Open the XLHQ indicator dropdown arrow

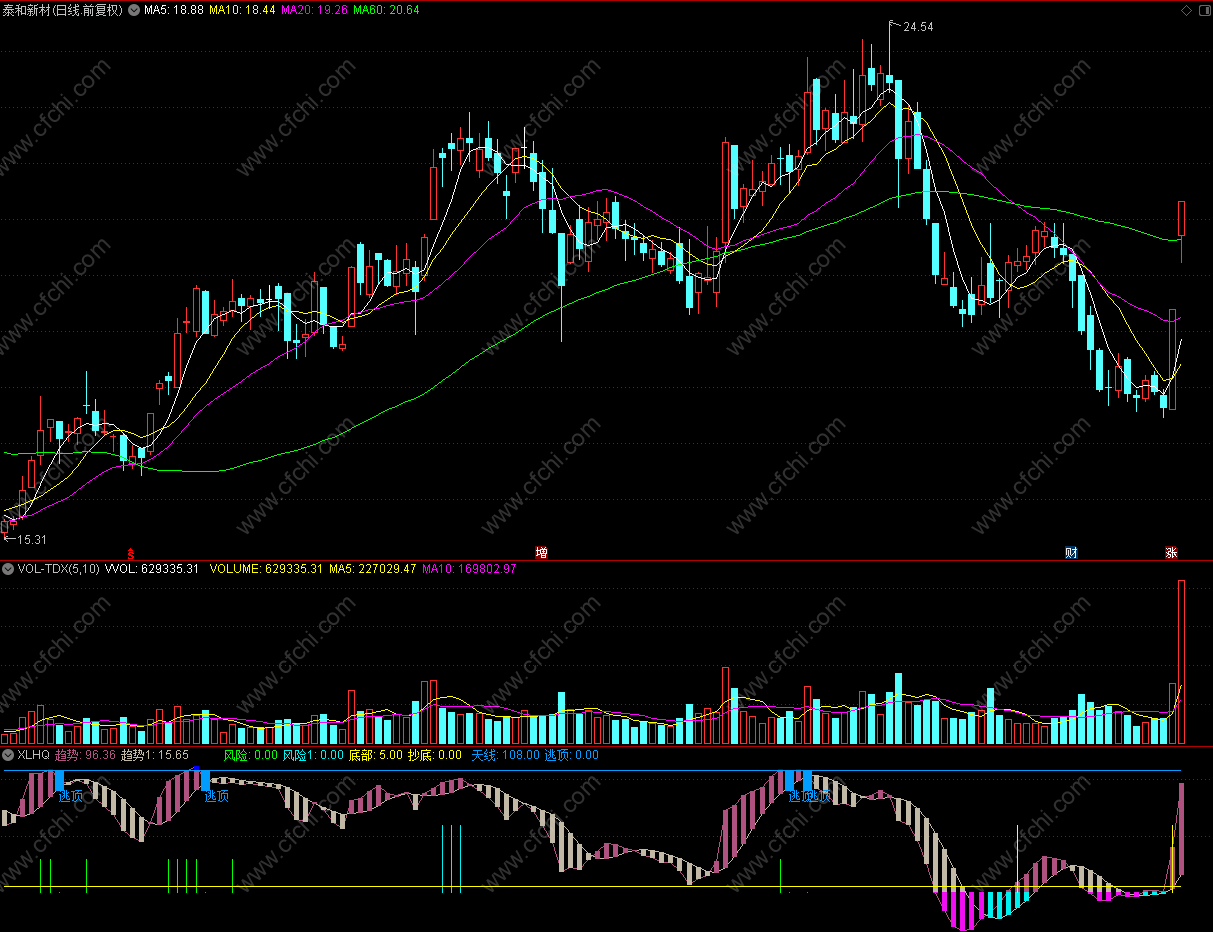[8, 755]
